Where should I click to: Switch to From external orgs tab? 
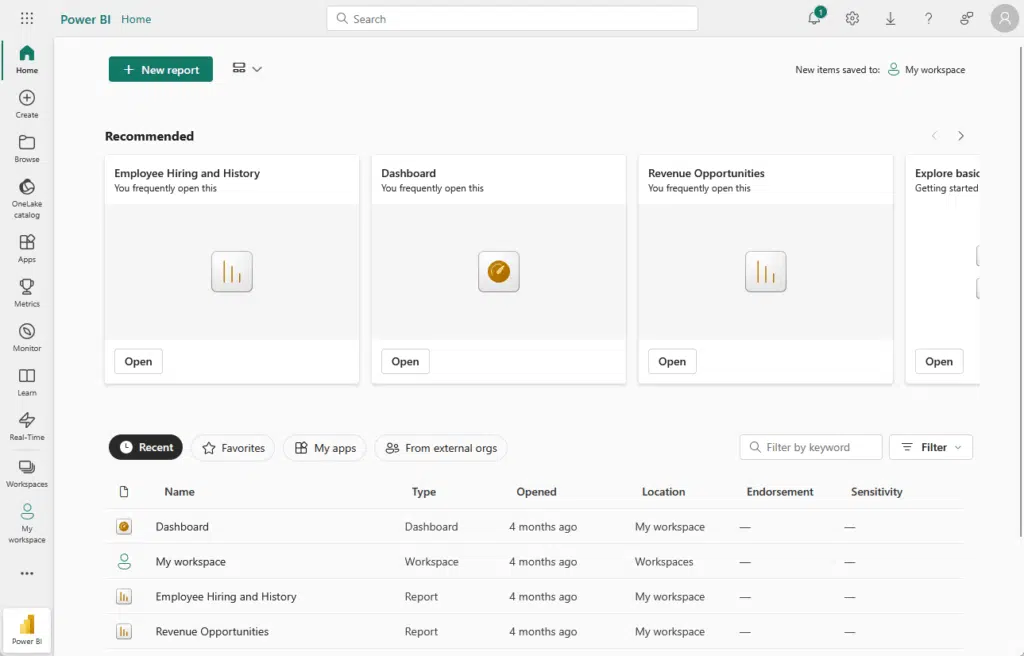click(x=441, y=448)
